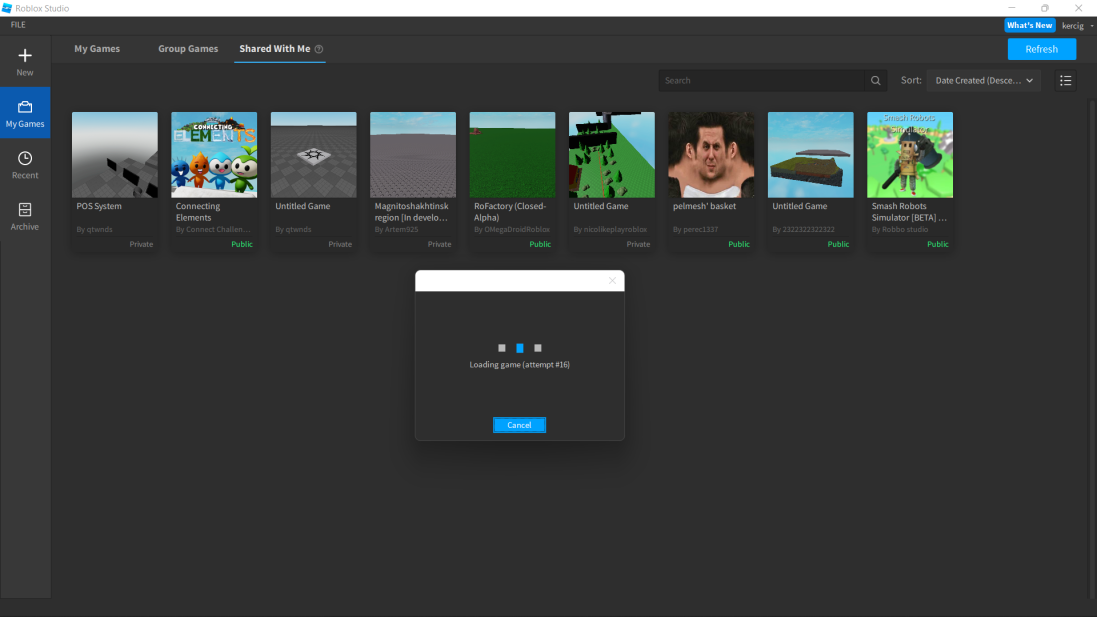Open the Date Created sort dropdown
The width and height of the screenshot is (1097, 617).
click(x=983, y=80)
